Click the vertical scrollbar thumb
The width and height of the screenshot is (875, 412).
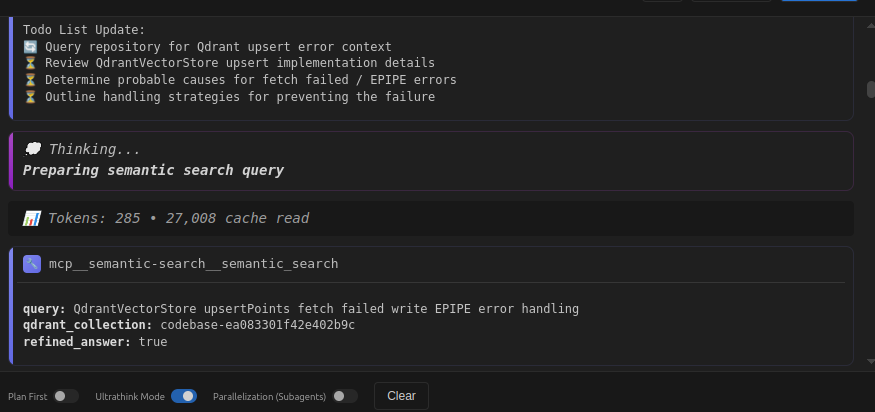(870, 89)
